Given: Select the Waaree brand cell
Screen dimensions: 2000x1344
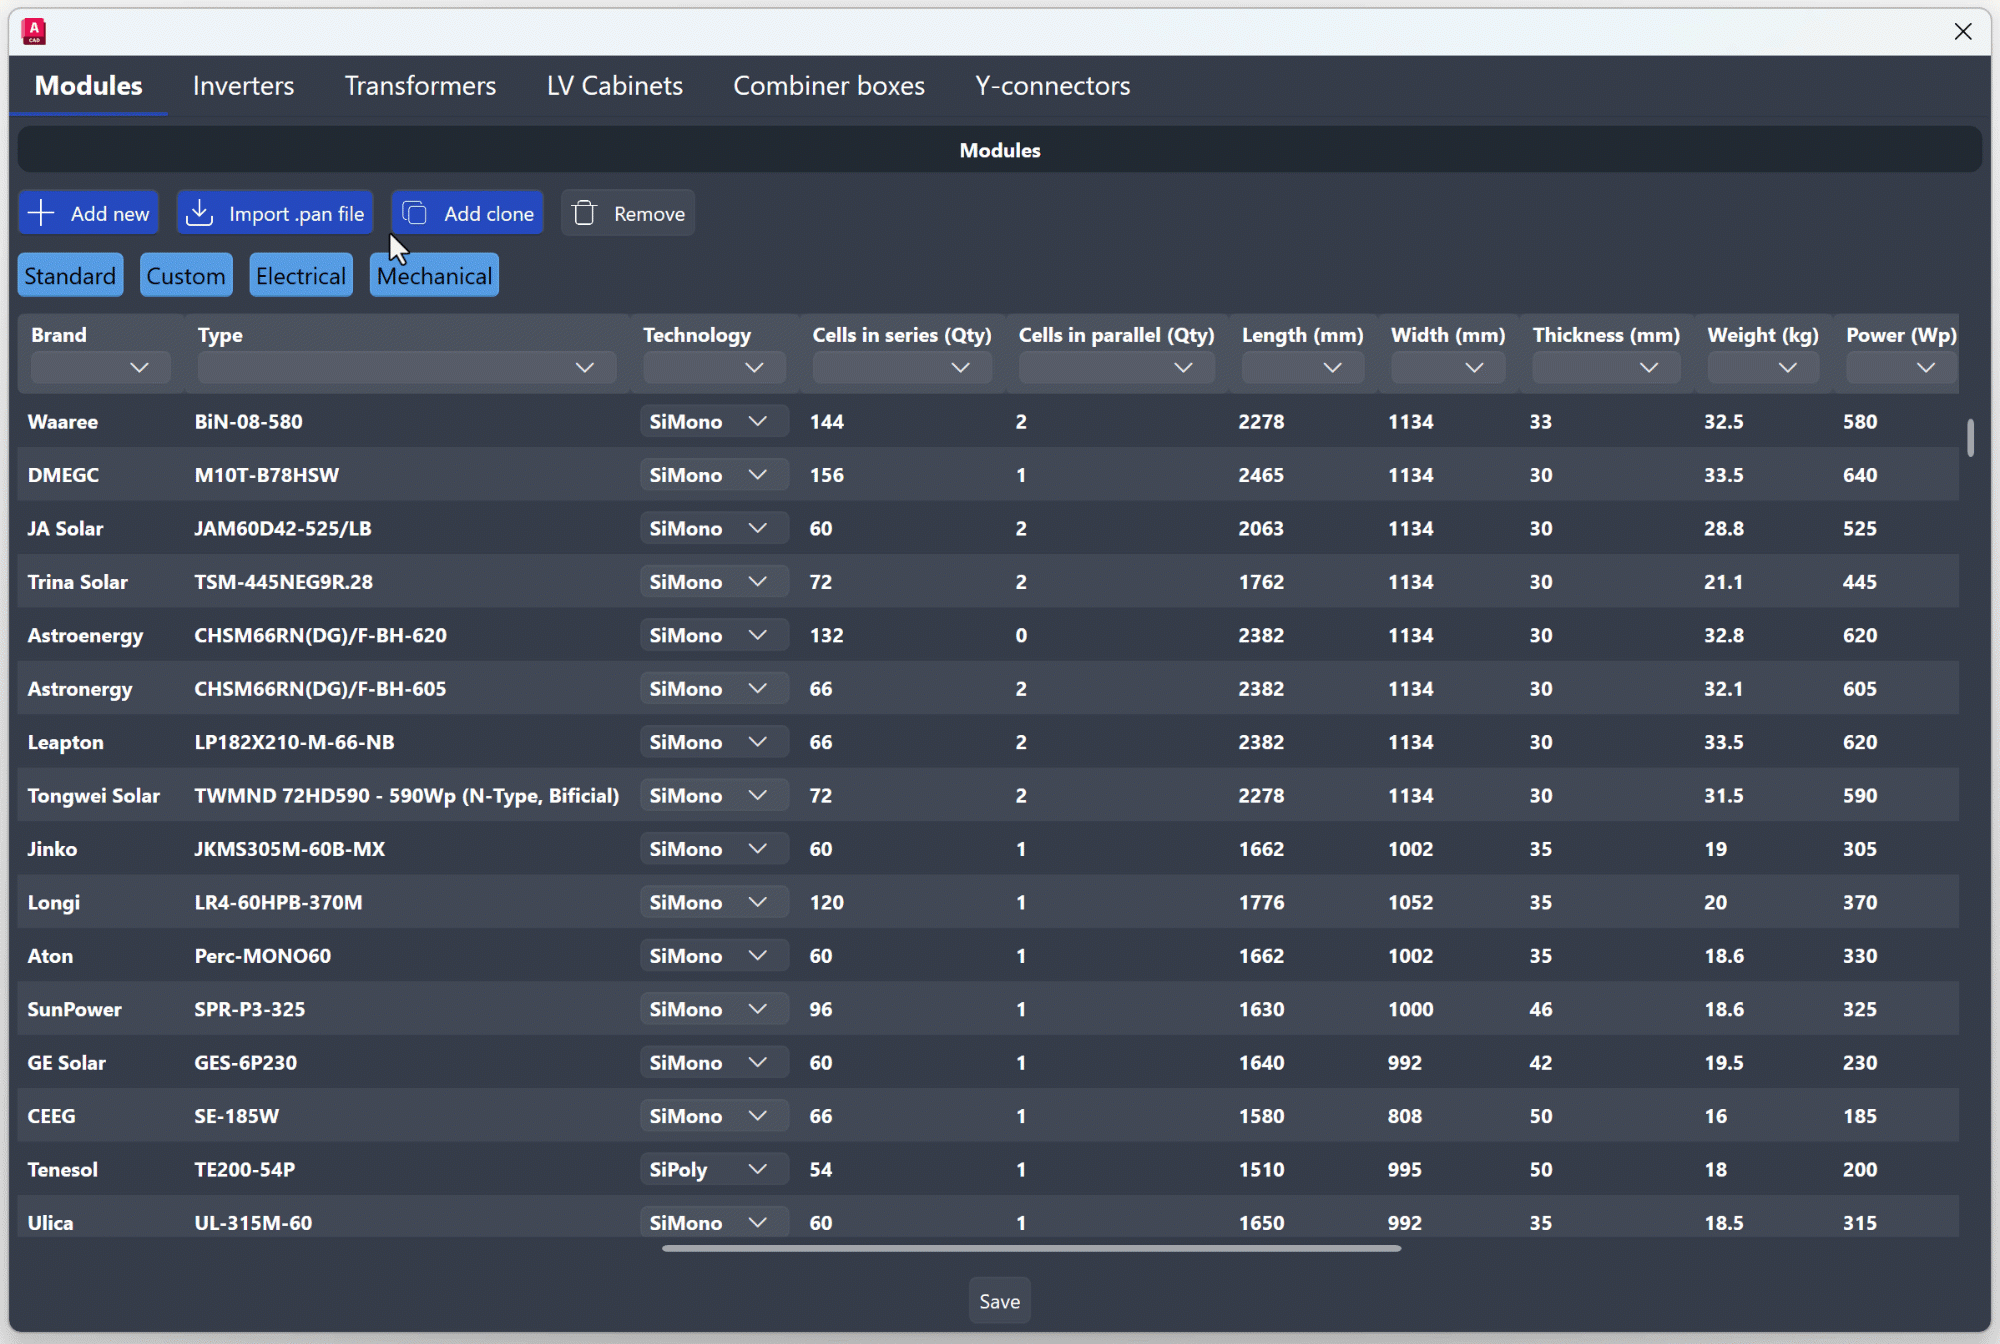Looking at the screenshot, I should [62, 422].
